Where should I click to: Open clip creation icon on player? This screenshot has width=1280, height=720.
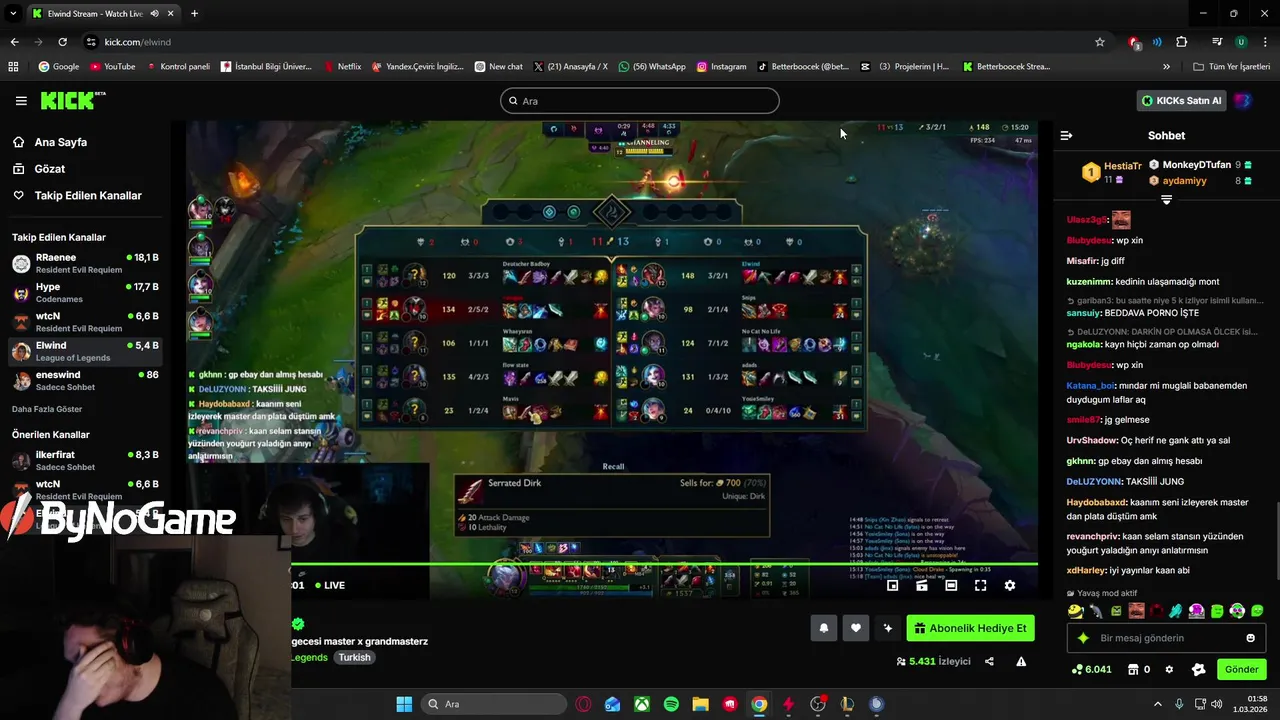pos(922,586)
